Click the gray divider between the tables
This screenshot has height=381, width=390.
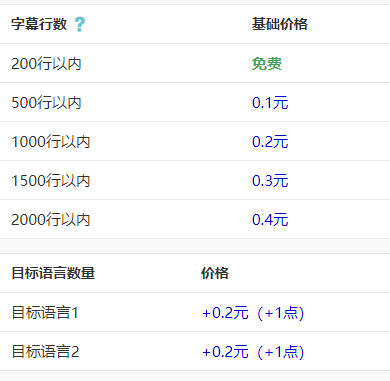tap(195, 246)
